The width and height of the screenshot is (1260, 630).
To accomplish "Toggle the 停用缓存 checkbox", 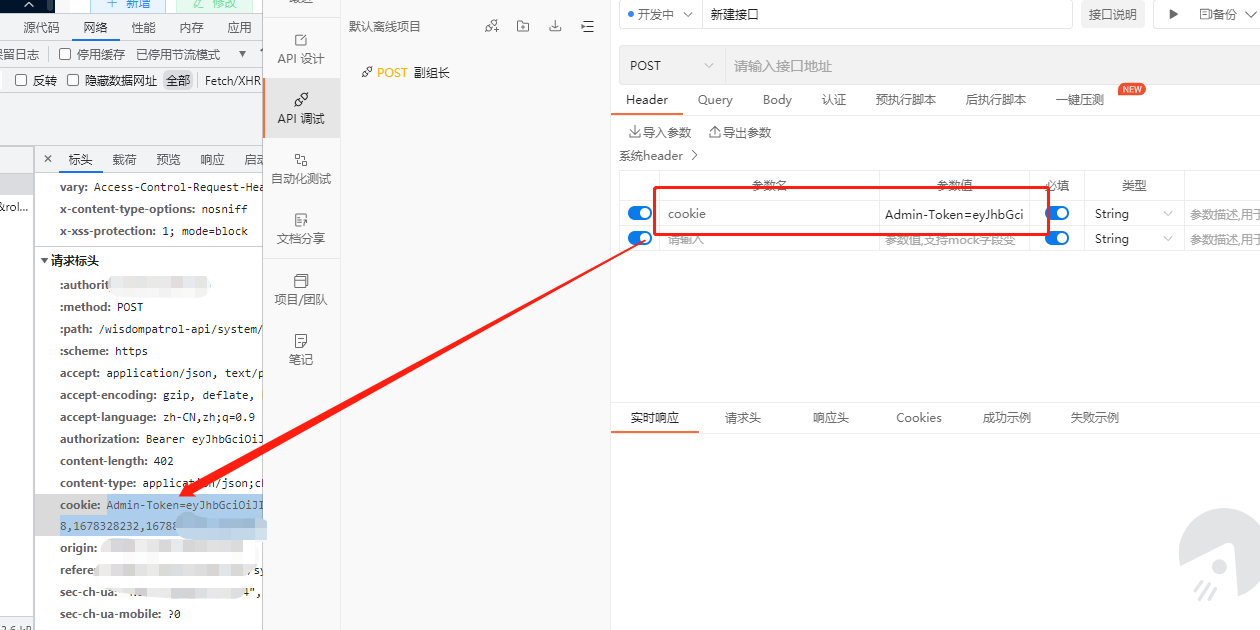I will (65, 54).
